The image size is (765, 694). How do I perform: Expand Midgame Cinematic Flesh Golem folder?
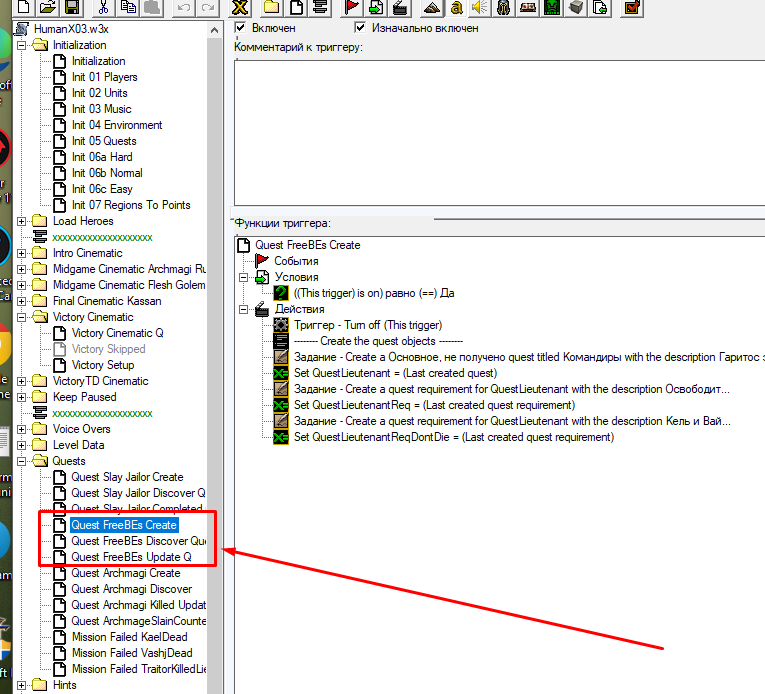[21, 285]
